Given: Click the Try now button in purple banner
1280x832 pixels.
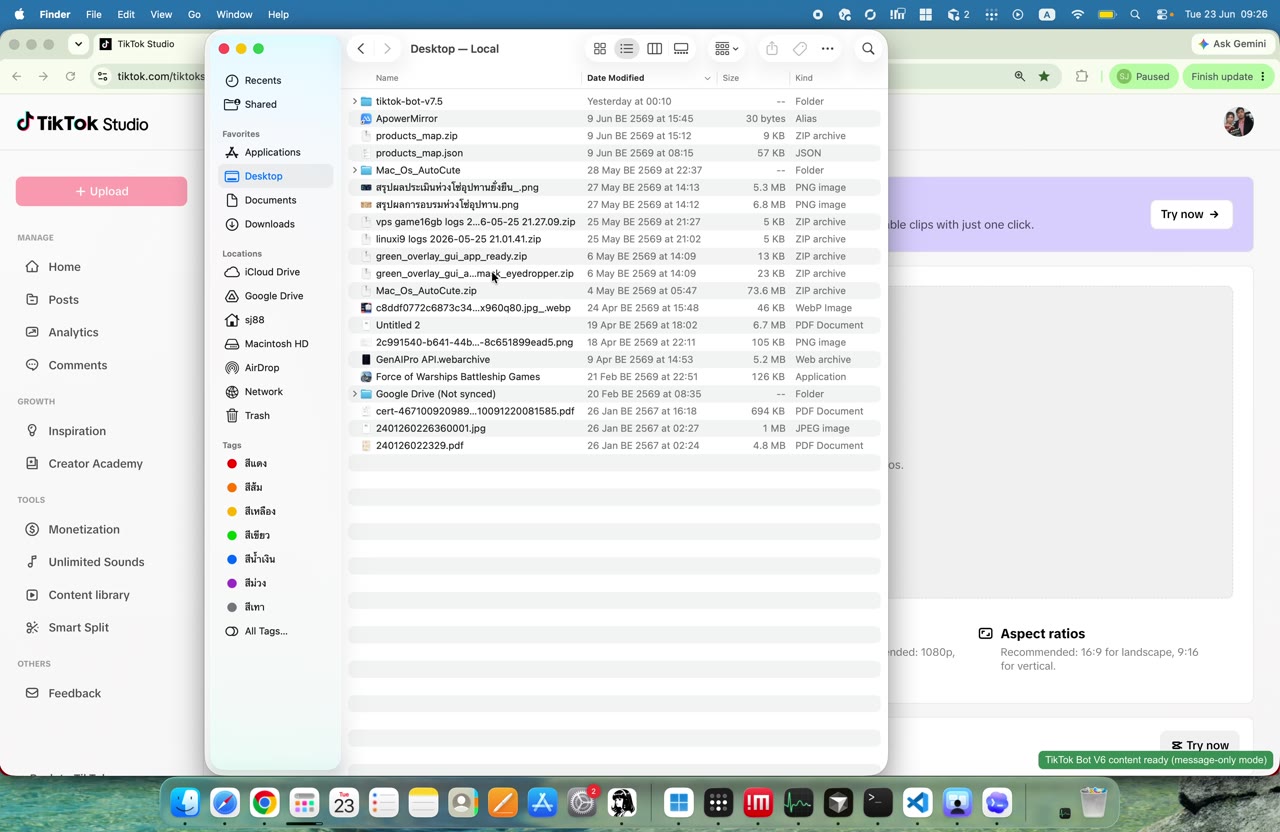Looking at the screenshot, I should pos(1190,214).
